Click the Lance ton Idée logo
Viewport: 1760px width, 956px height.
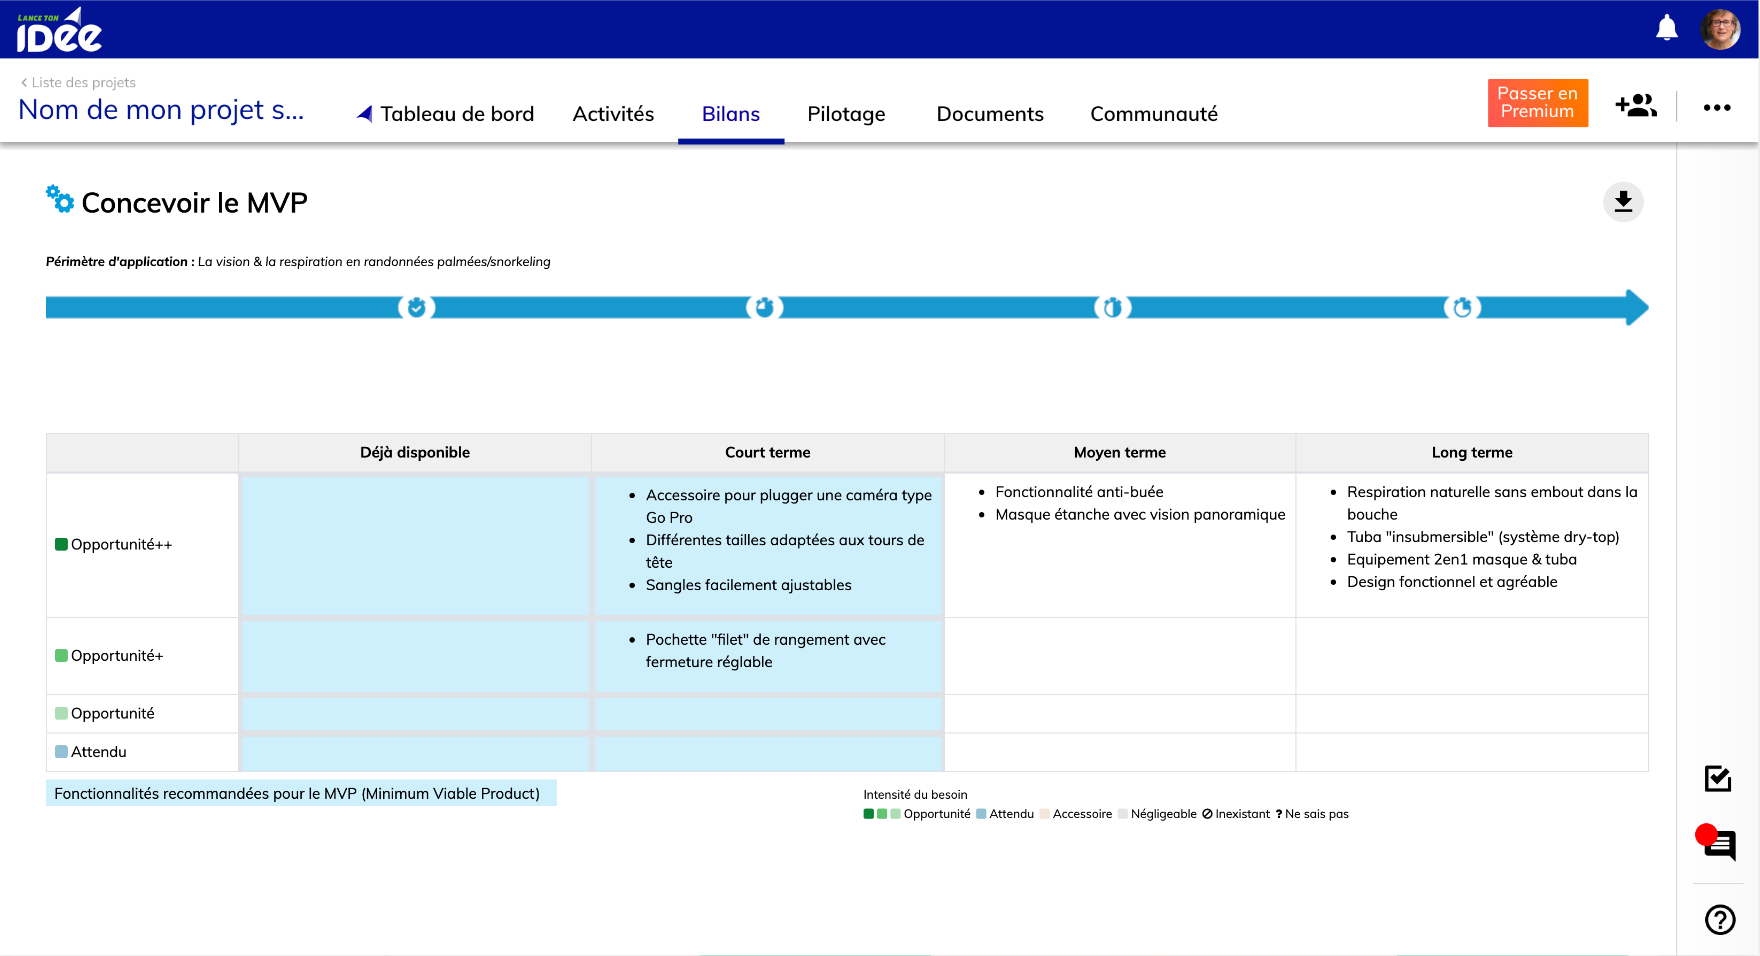pos(59,30)
